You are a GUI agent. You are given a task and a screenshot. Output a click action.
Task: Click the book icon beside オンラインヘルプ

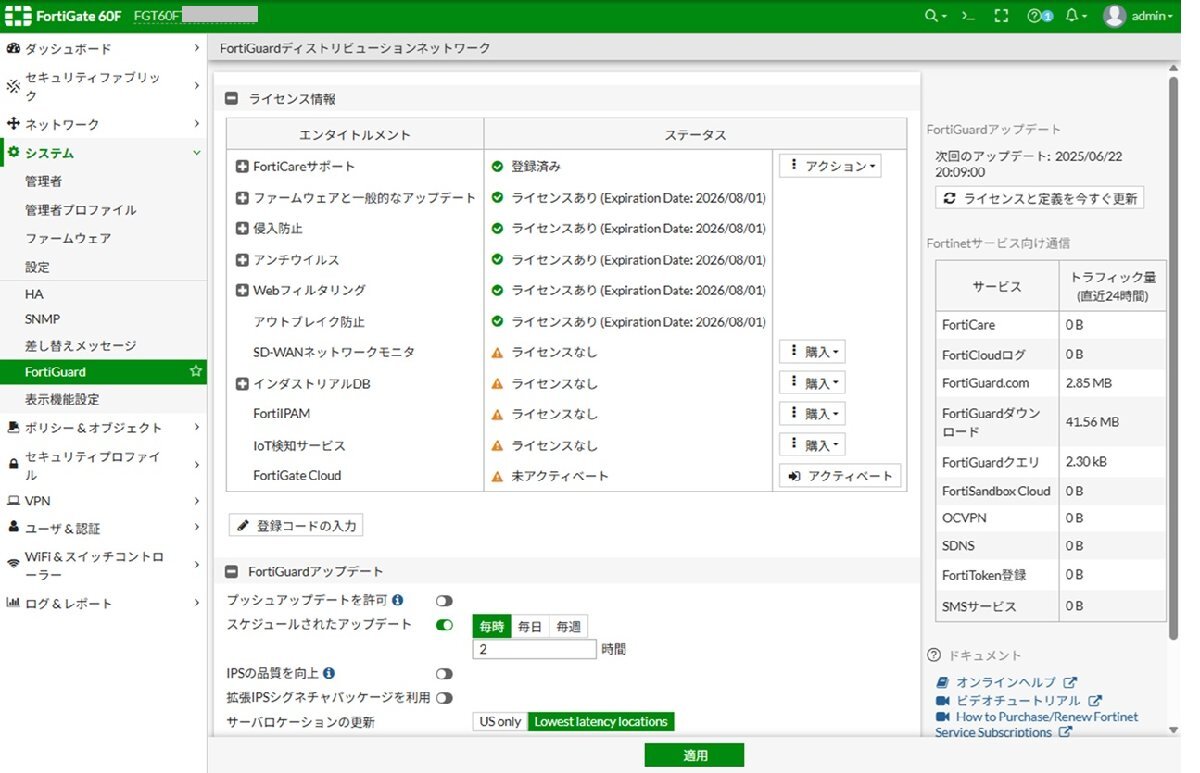coord(942,683)
